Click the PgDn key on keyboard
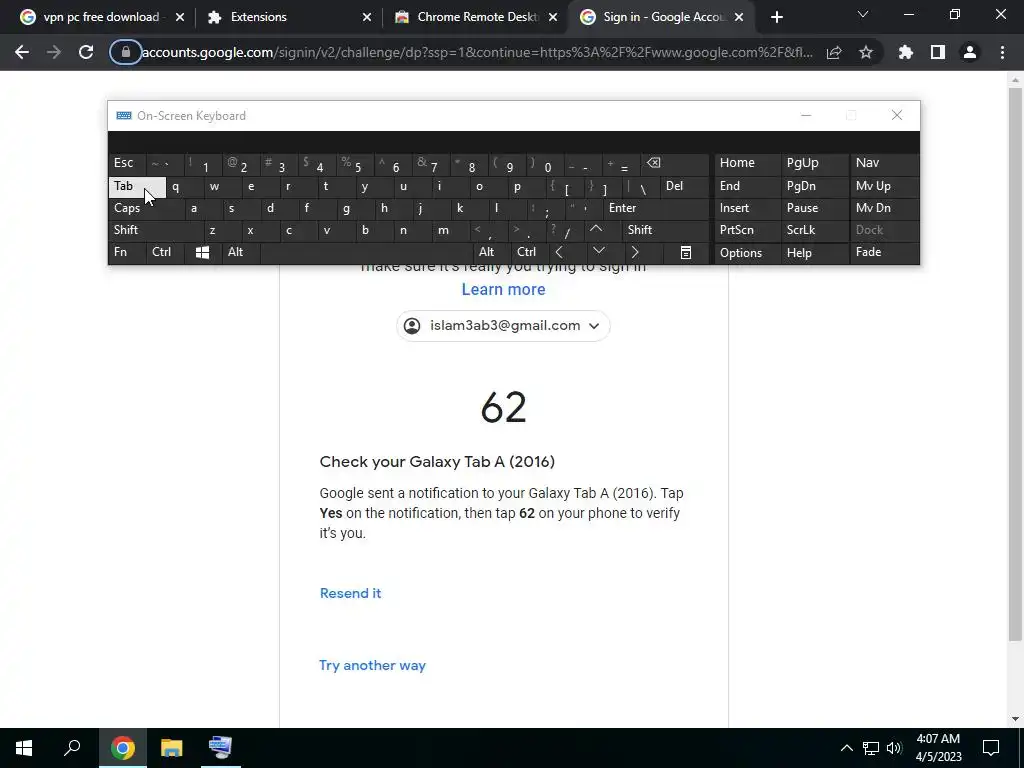Viewport: 1024px width, 768px height. click(814, 187)
